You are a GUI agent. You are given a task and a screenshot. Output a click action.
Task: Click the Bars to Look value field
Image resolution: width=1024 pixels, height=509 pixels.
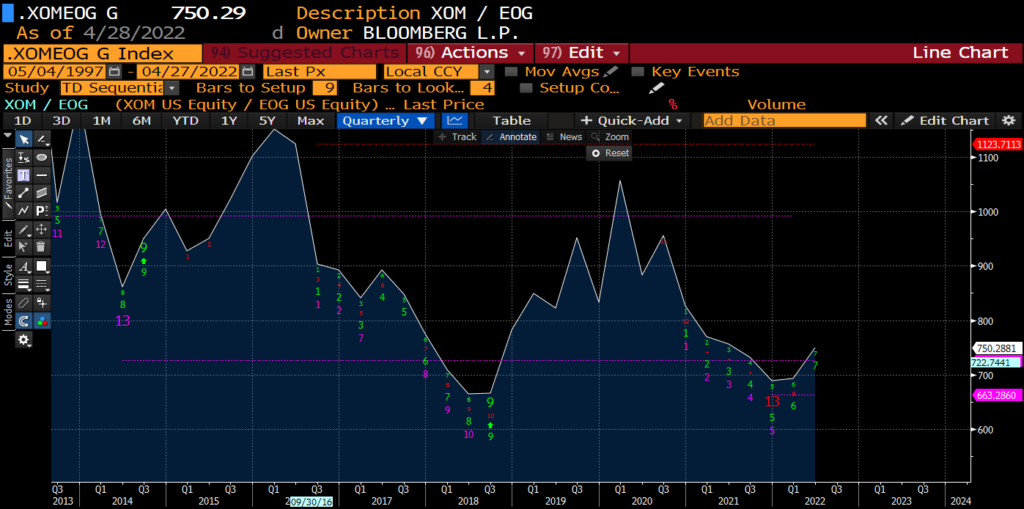481,88
